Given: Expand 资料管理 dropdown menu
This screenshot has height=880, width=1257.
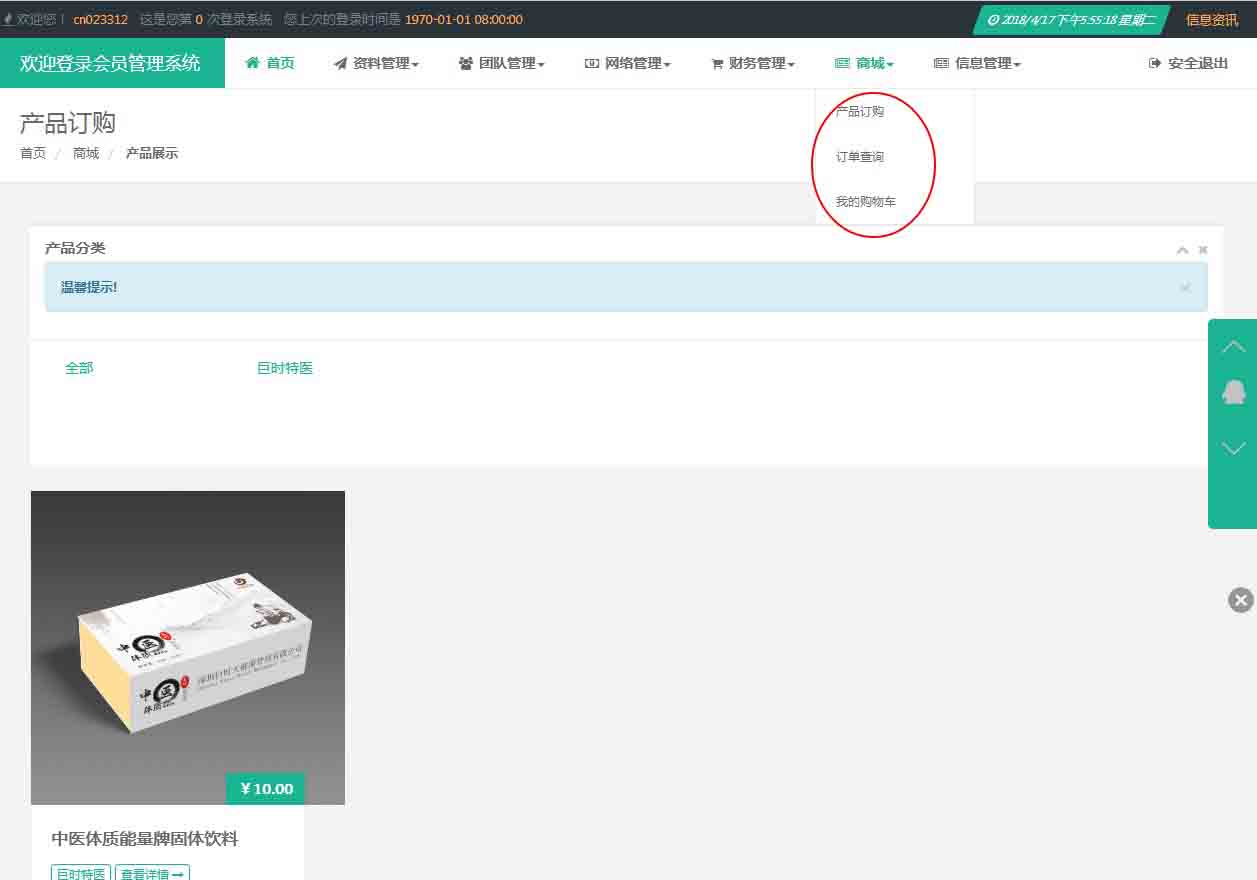Looking at the screenshot, I should point(376,63).
